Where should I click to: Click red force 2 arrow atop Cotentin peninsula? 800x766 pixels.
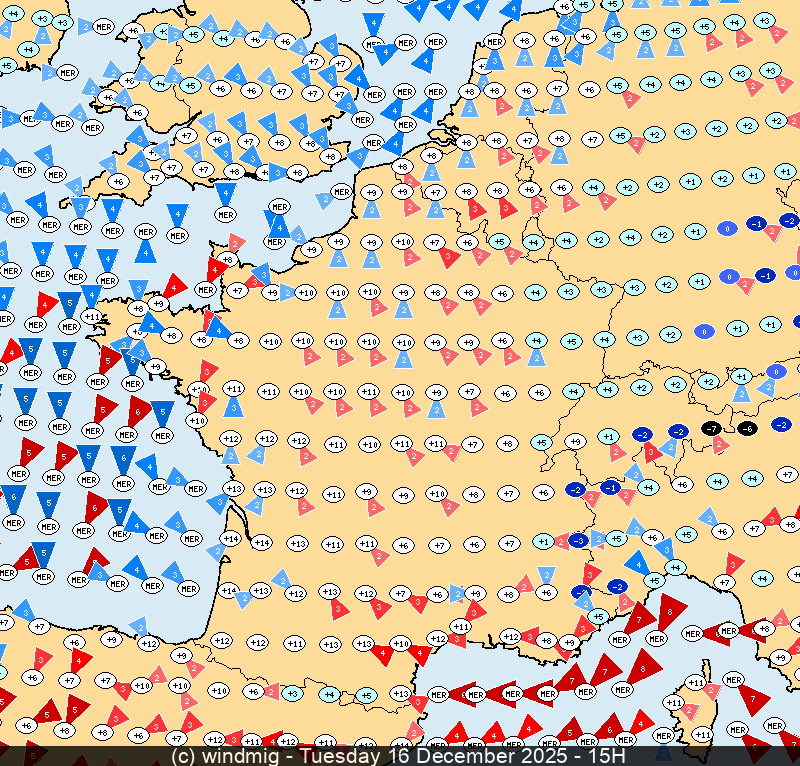click(235, 243)
